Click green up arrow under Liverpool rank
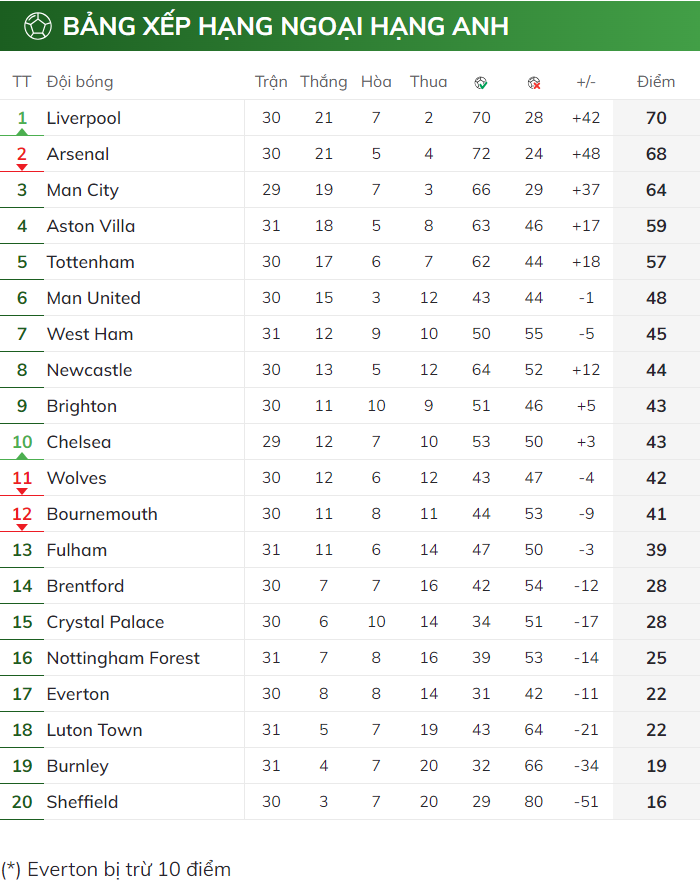700x886 pixels. [22, 132]
